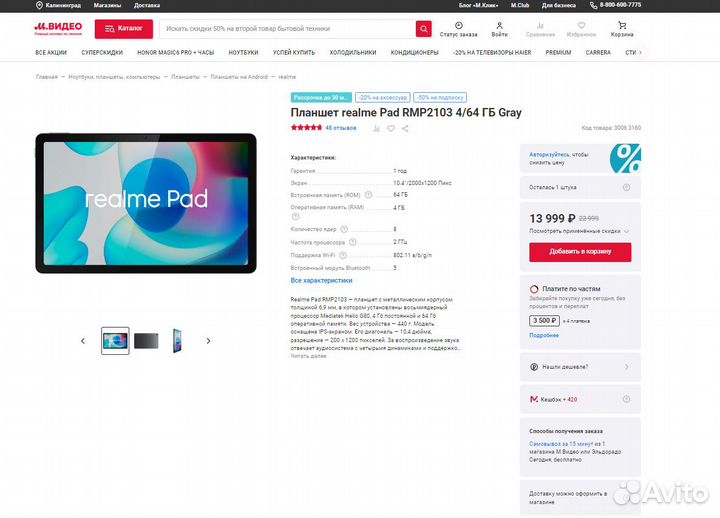Viewport: 720px width, 518px height.
Task: Click the search magnifier button
Action: [x=424, y=29]
